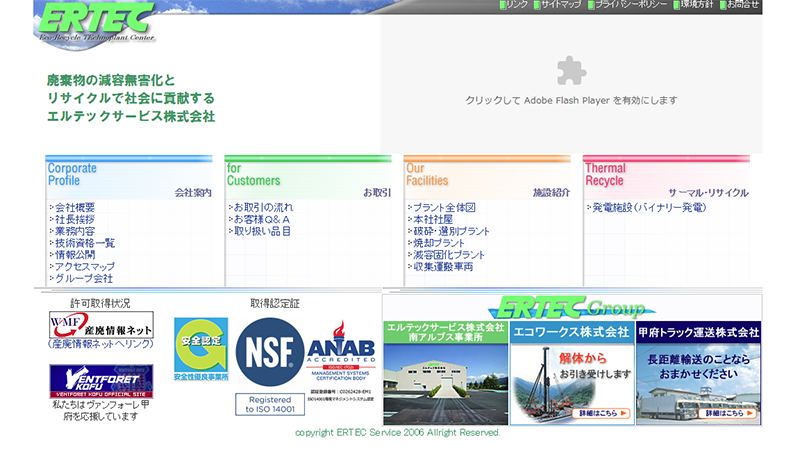Open the 環境方針 link

(693, 5)
